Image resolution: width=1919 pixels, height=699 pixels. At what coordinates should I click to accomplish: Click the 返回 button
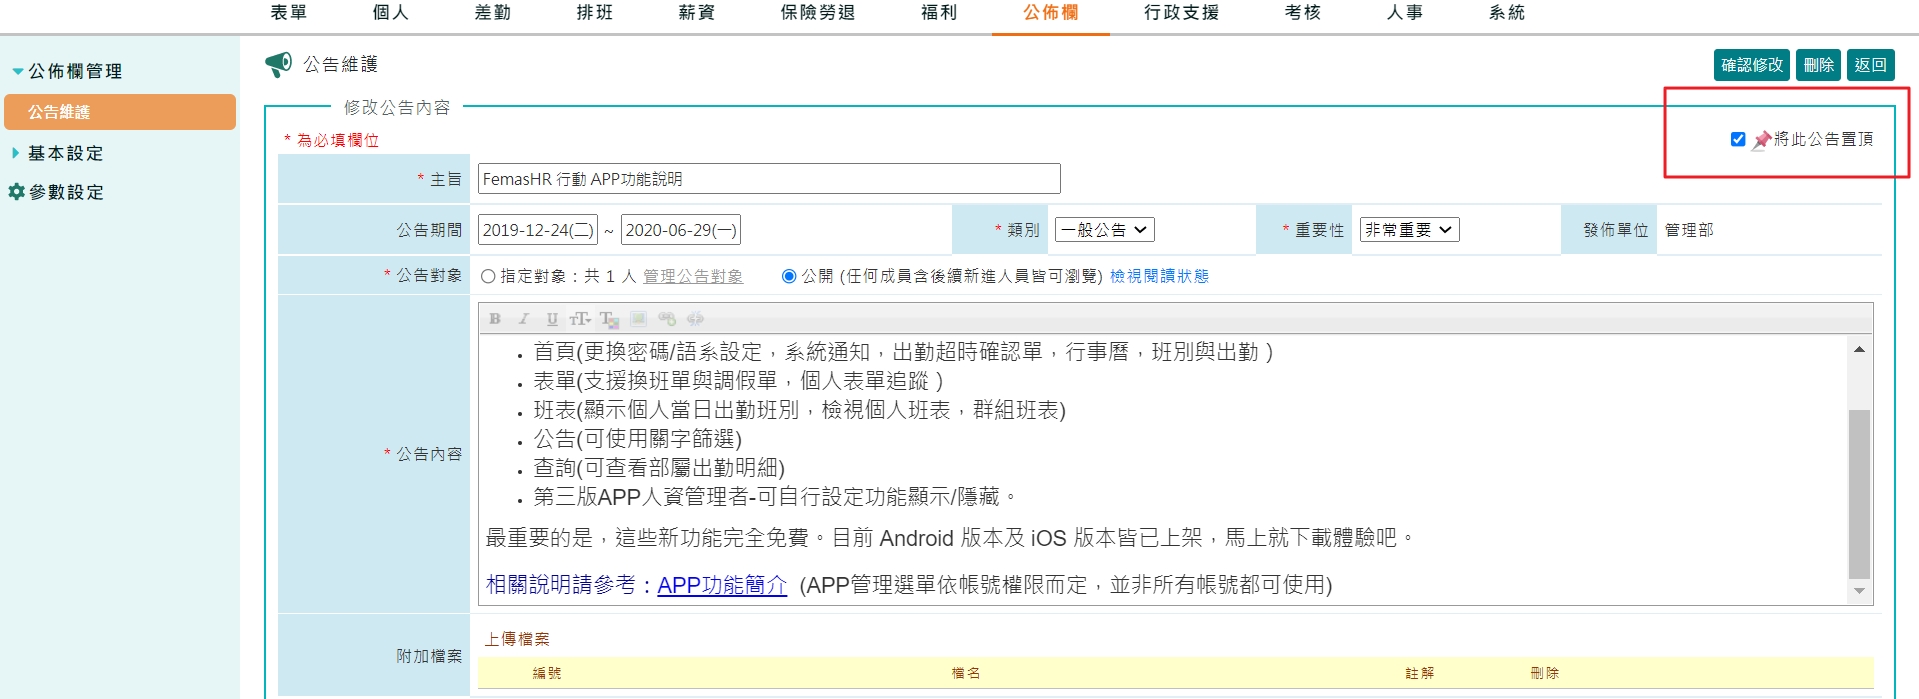coord(1870,65)
